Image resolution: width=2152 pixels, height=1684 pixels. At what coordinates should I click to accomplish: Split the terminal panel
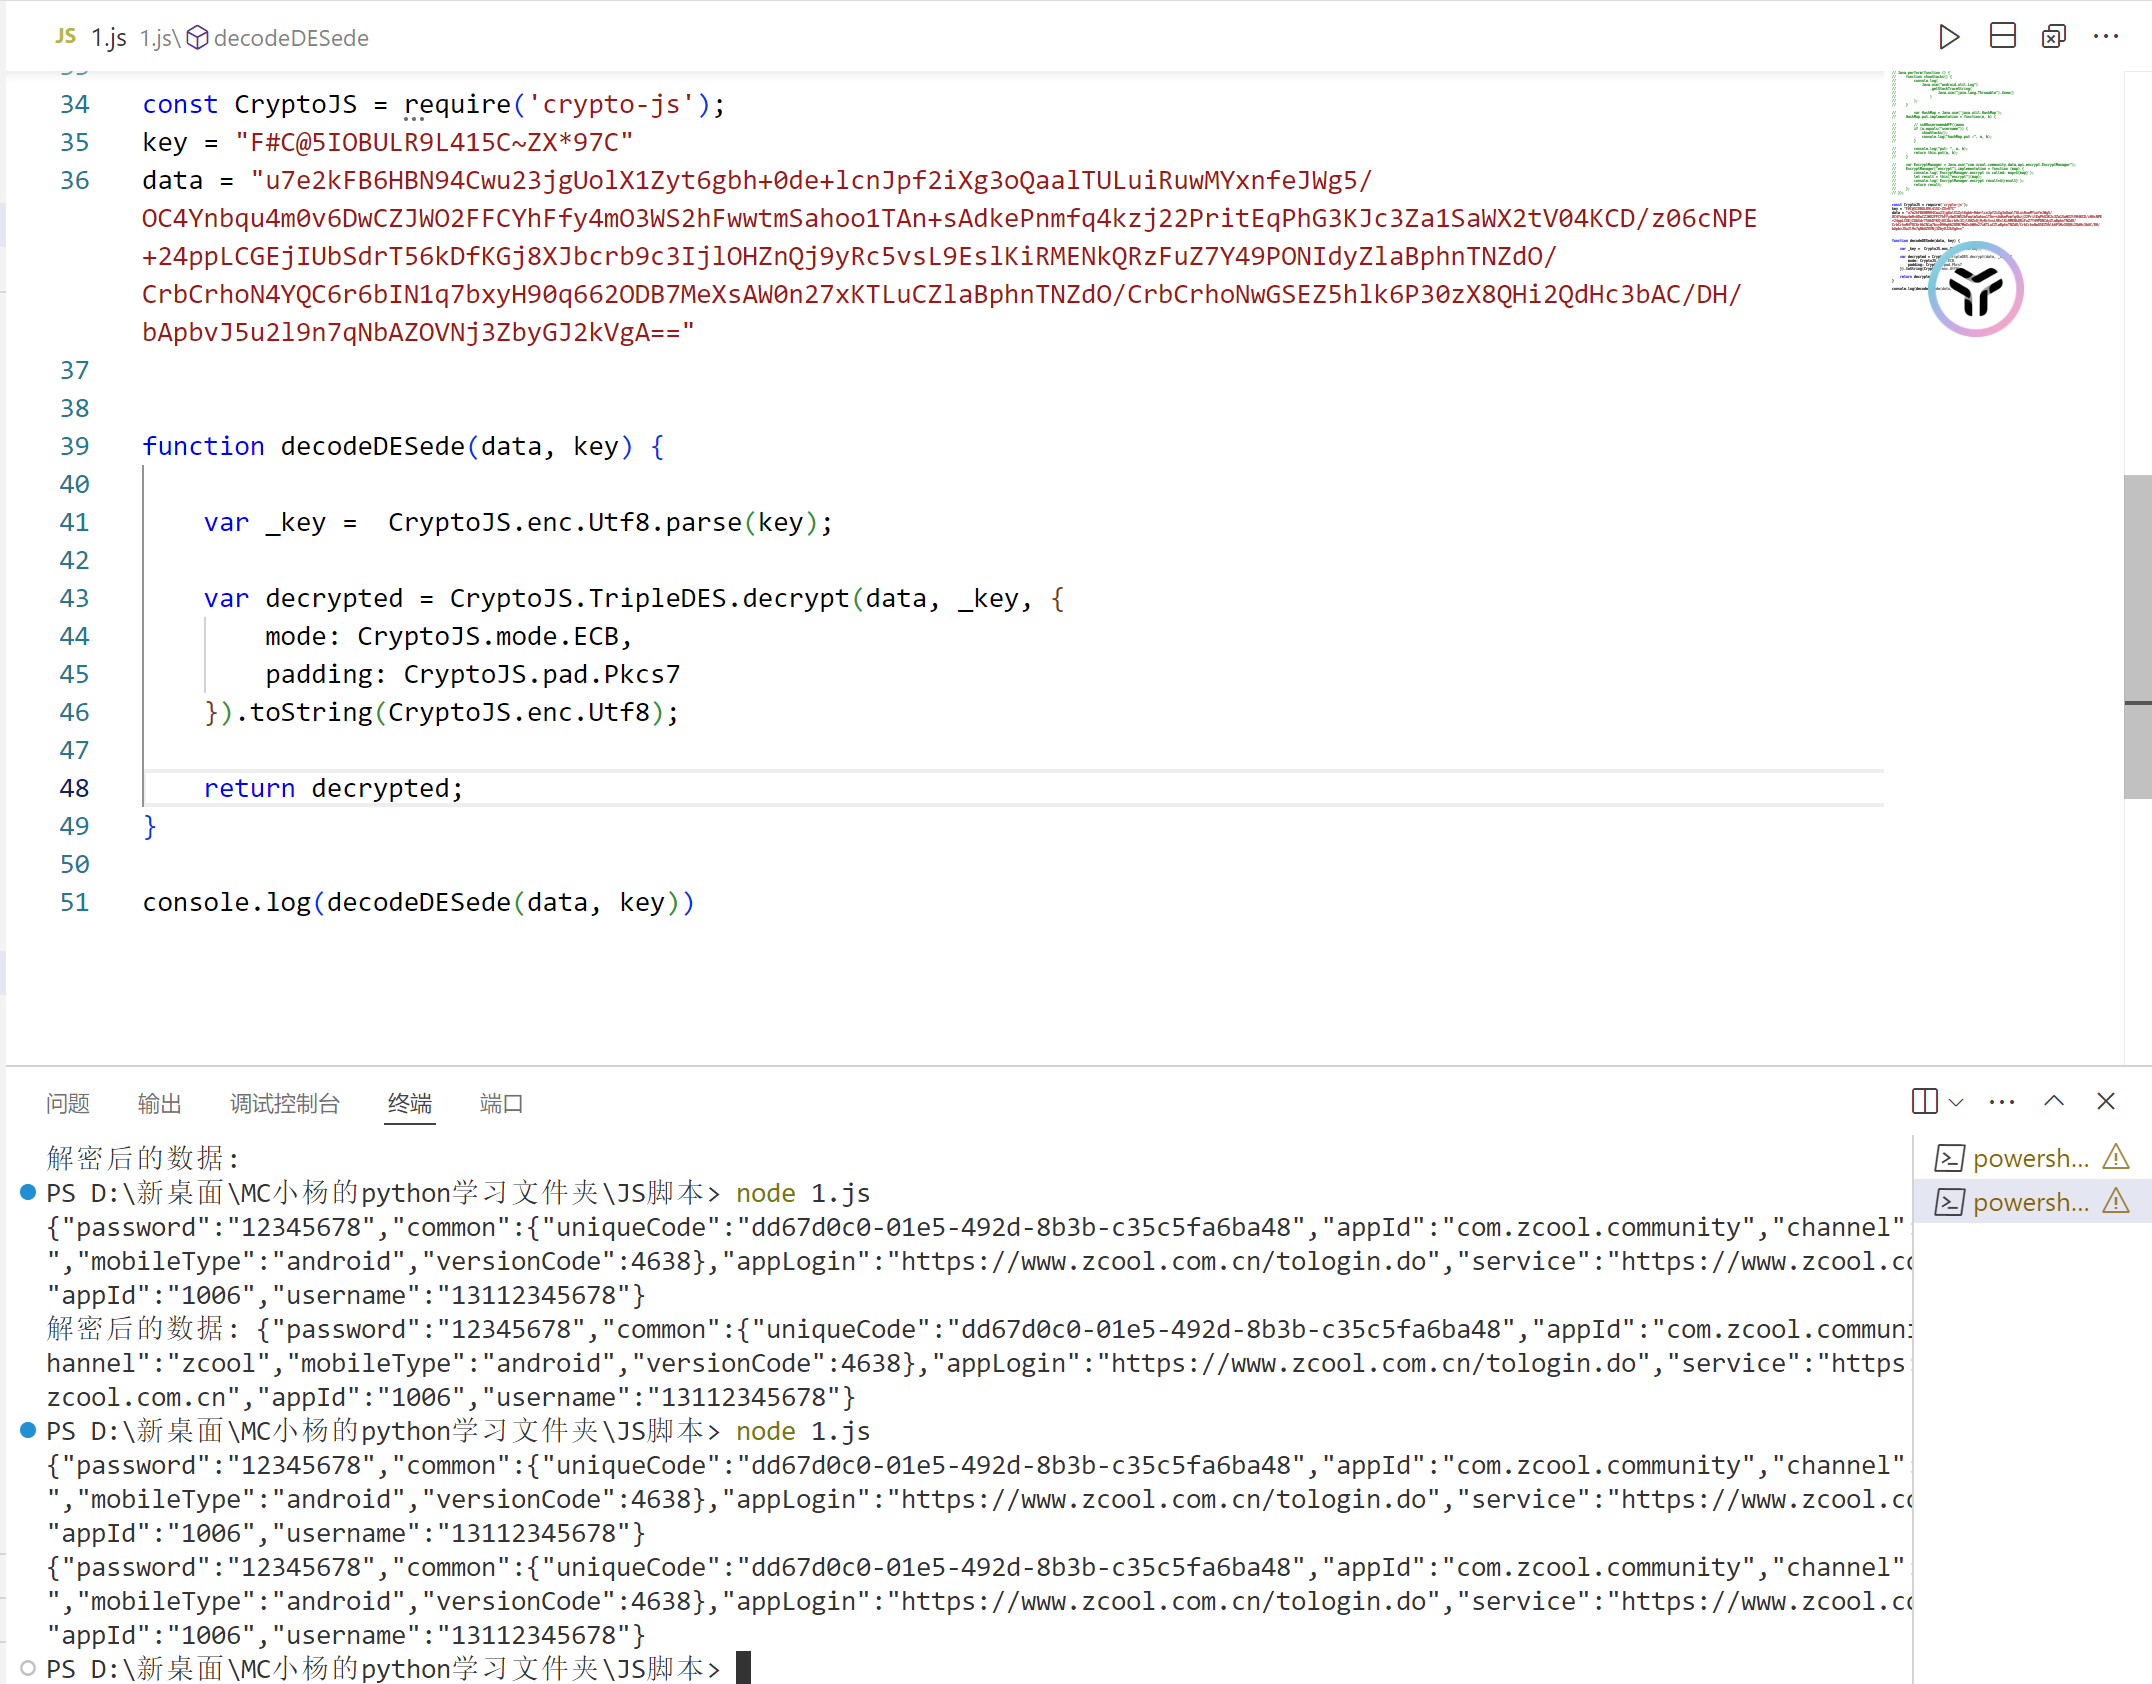pyautogui.click(x=1924, y=1101)
